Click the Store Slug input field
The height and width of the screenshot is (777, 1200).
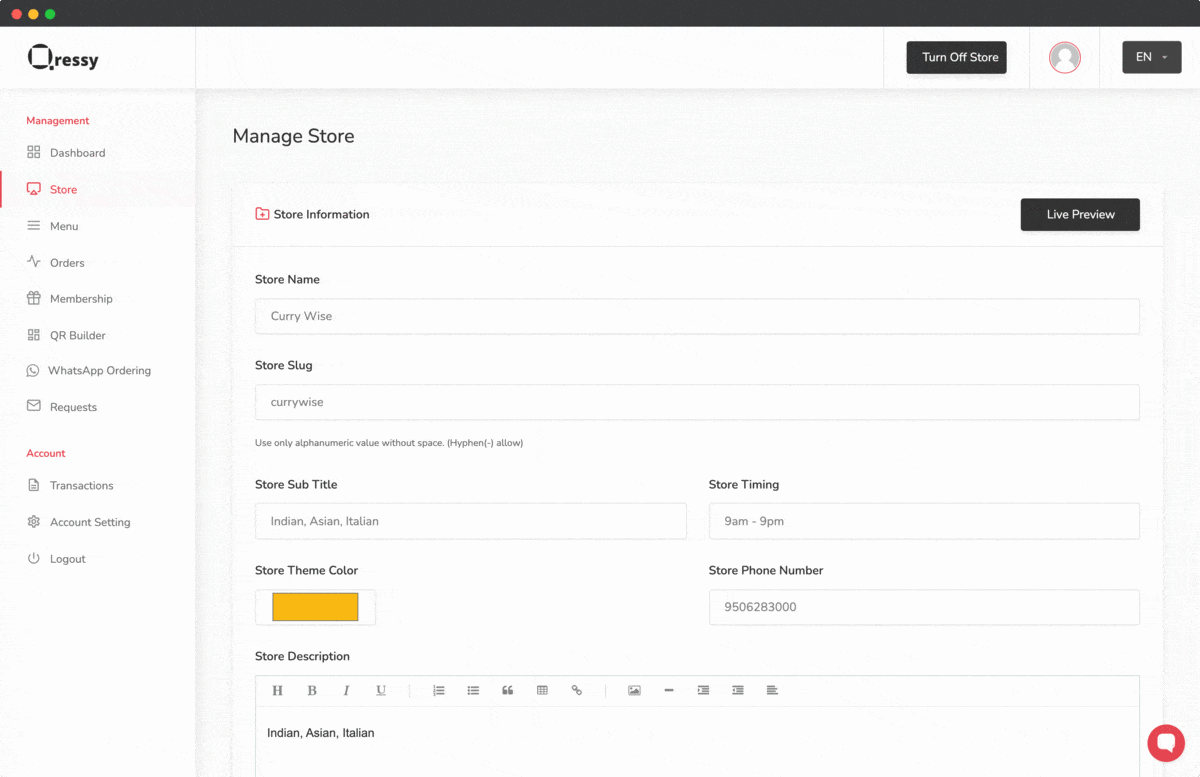(x=697, y=402)
